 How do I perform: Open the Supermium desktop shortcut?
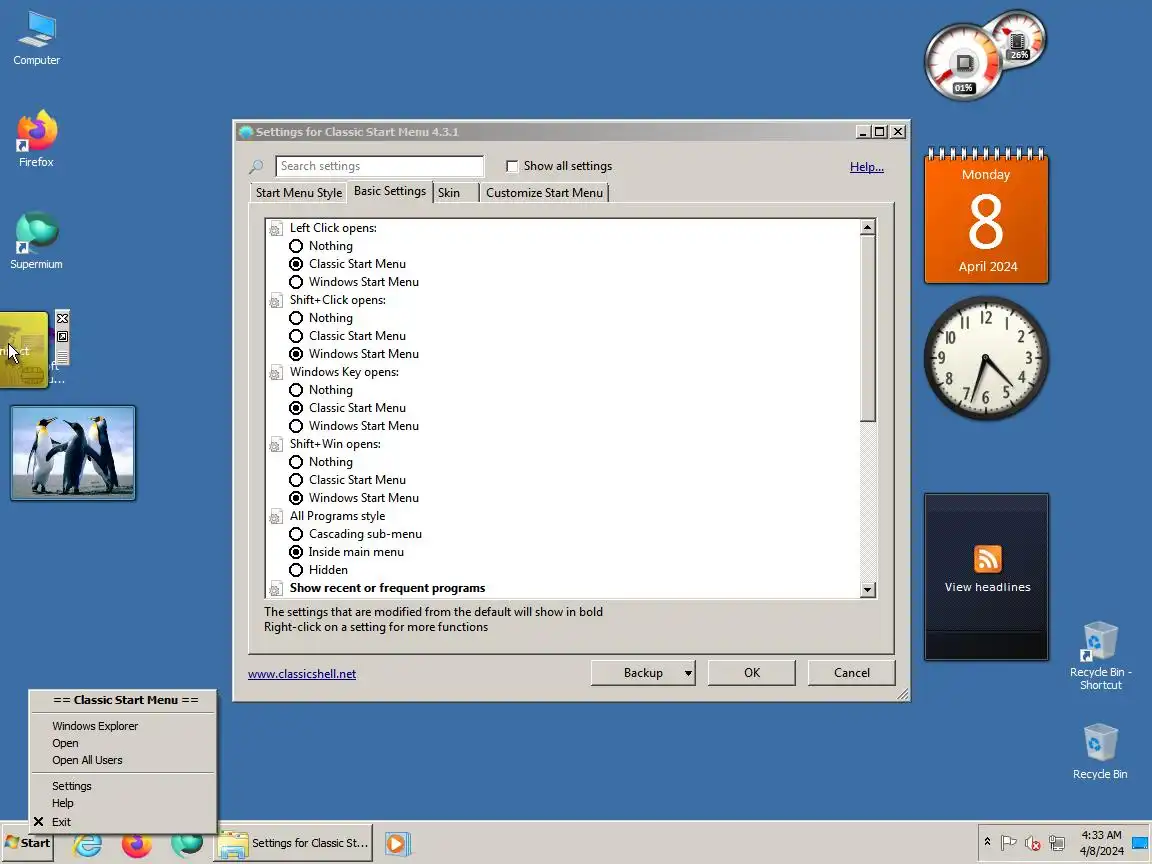tap(36, 240)
